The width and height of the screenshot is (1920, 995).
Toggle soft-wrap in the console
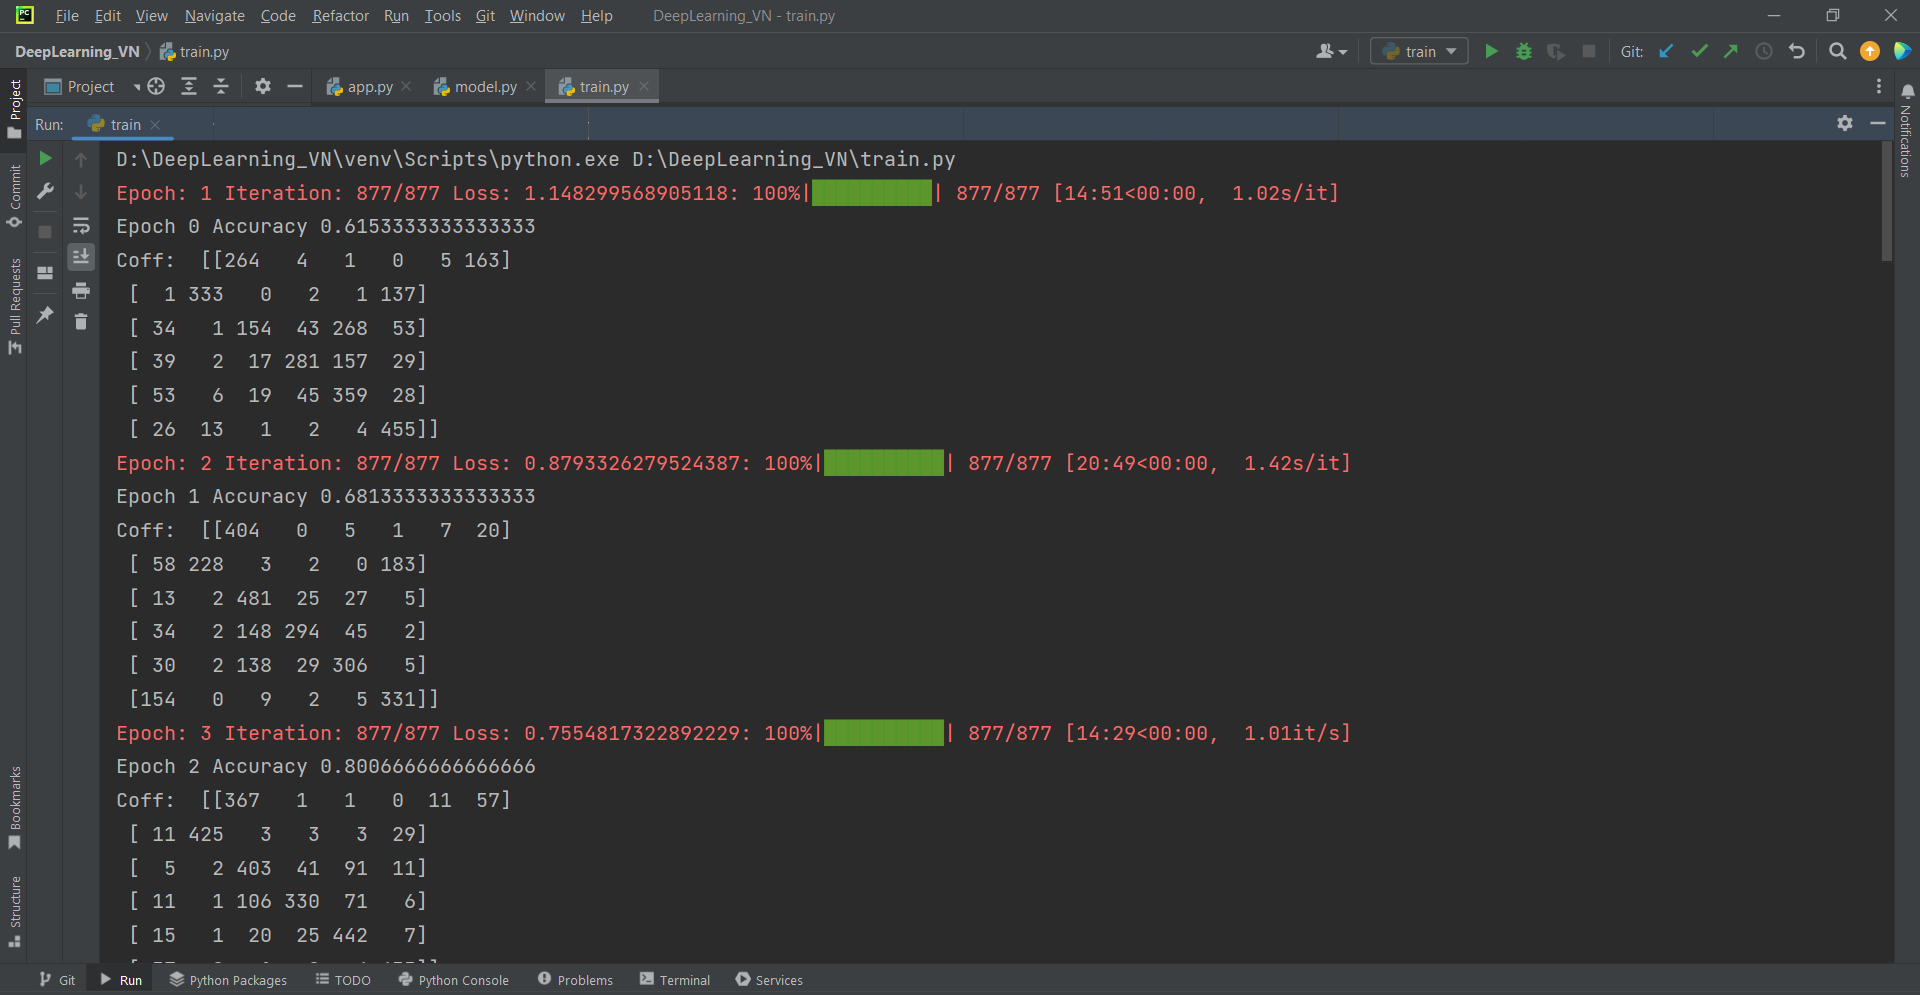coord(81,225)
